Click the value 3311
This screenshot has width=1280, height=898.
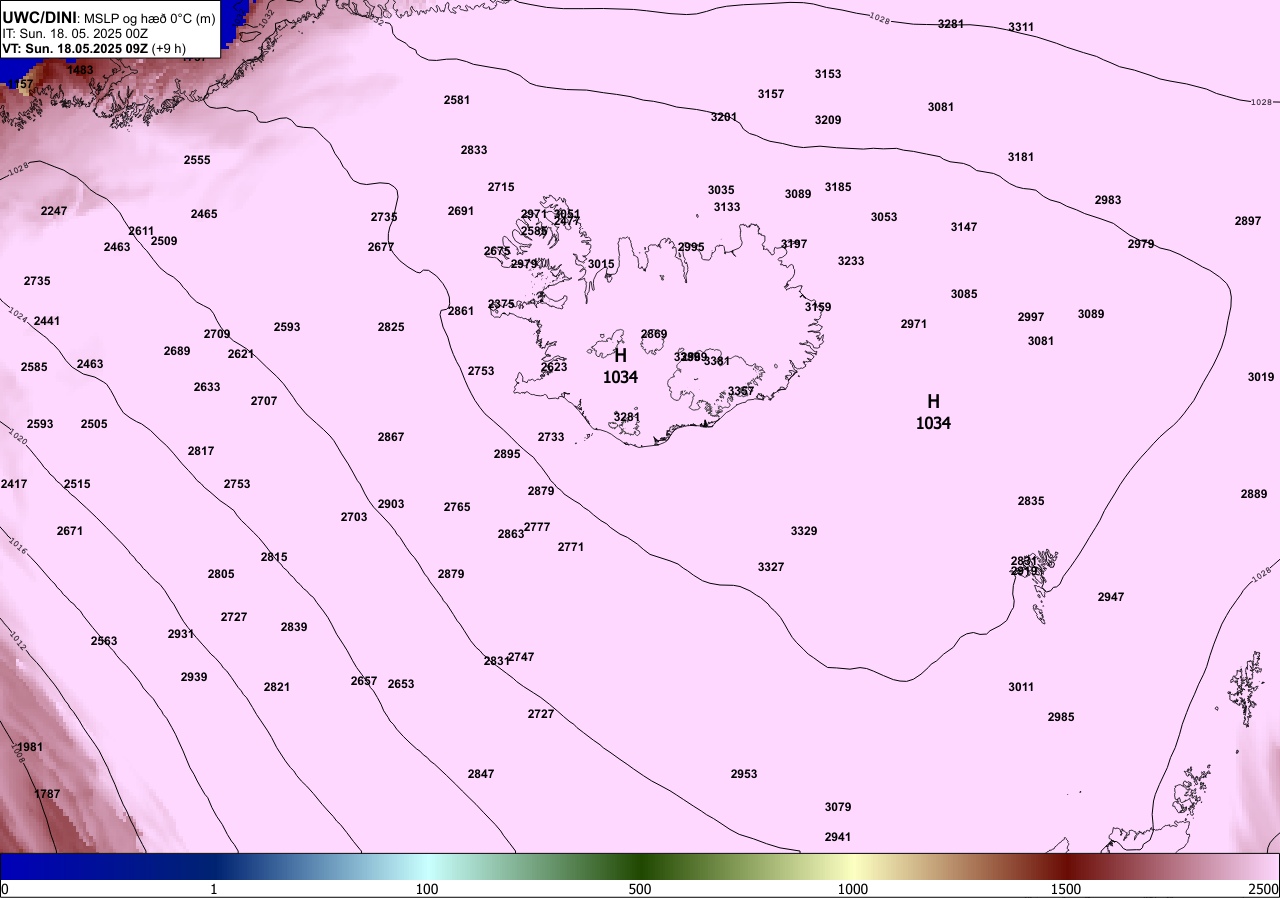tap(1021, 27)
